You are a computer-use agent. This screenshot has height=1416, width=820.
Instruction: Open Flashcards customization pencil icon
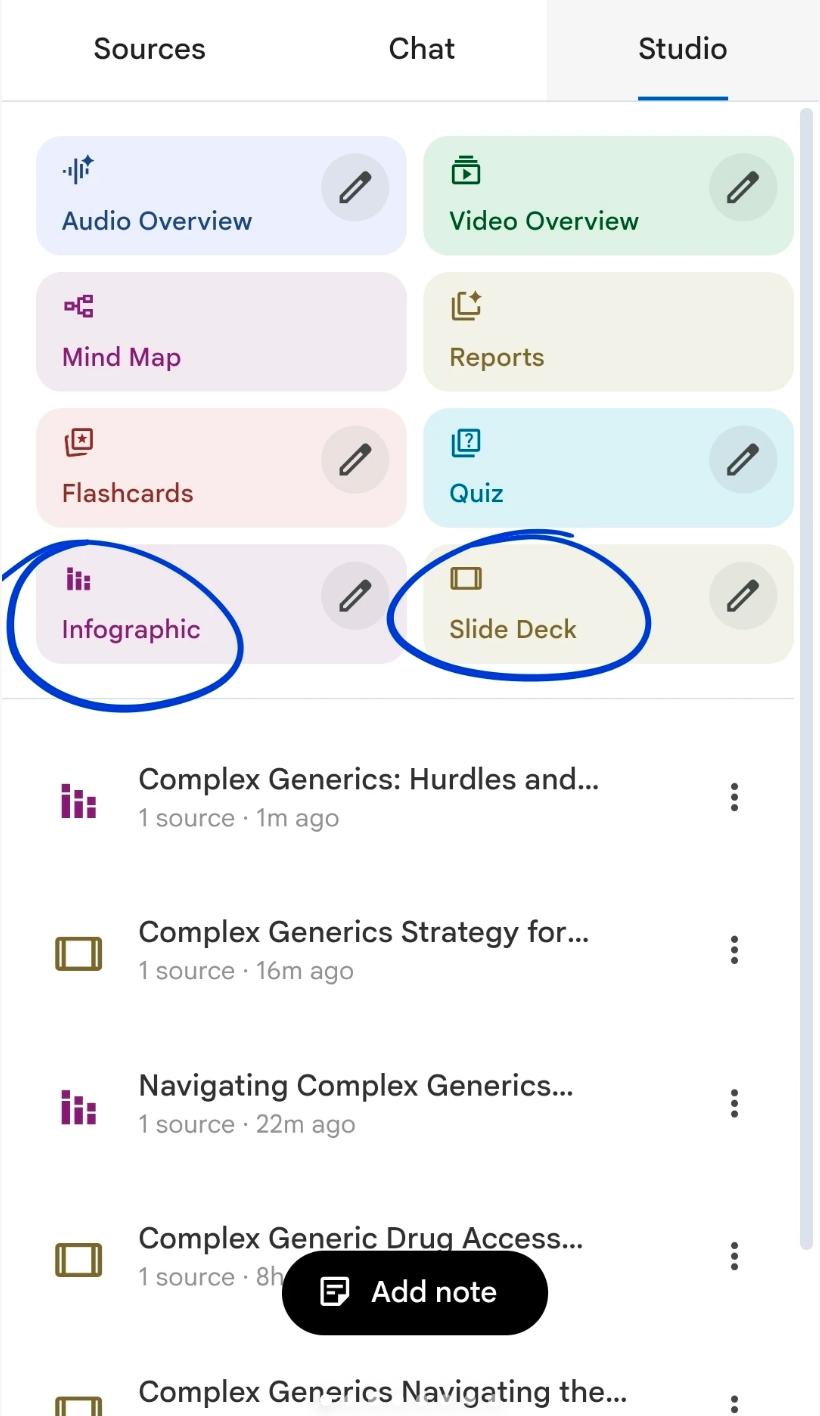pyautogui.click(x=355, y=459)
